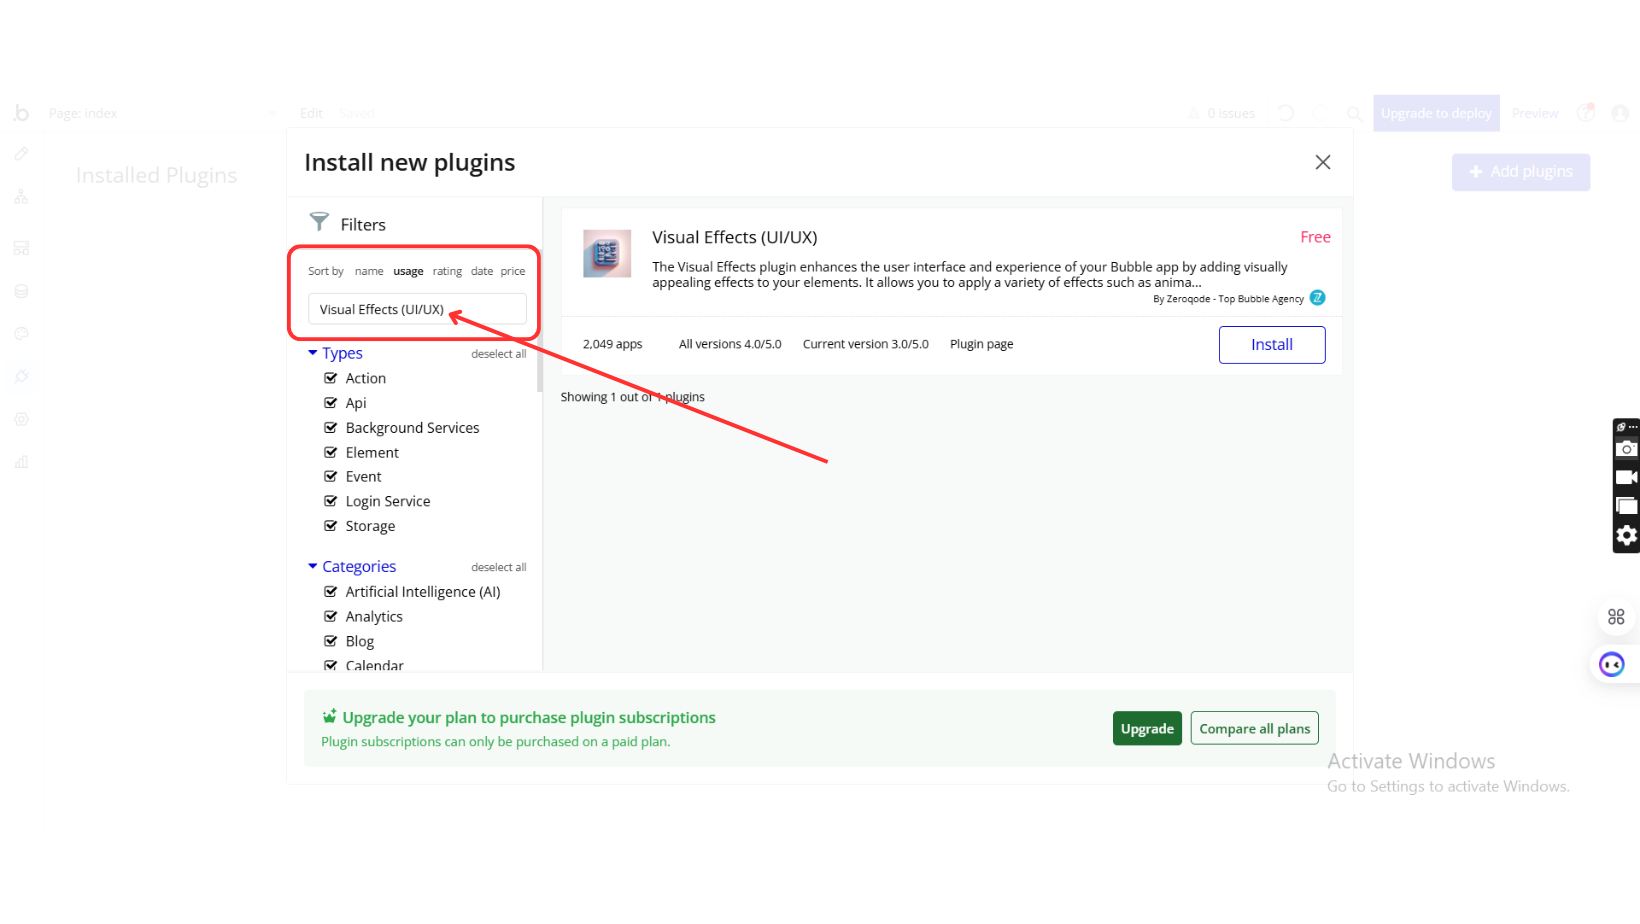The width and height of the screenshot is (1640, 924).
Task: Install the Visual Effects (UI/UX) plugin
Action: click(1271, 345)
